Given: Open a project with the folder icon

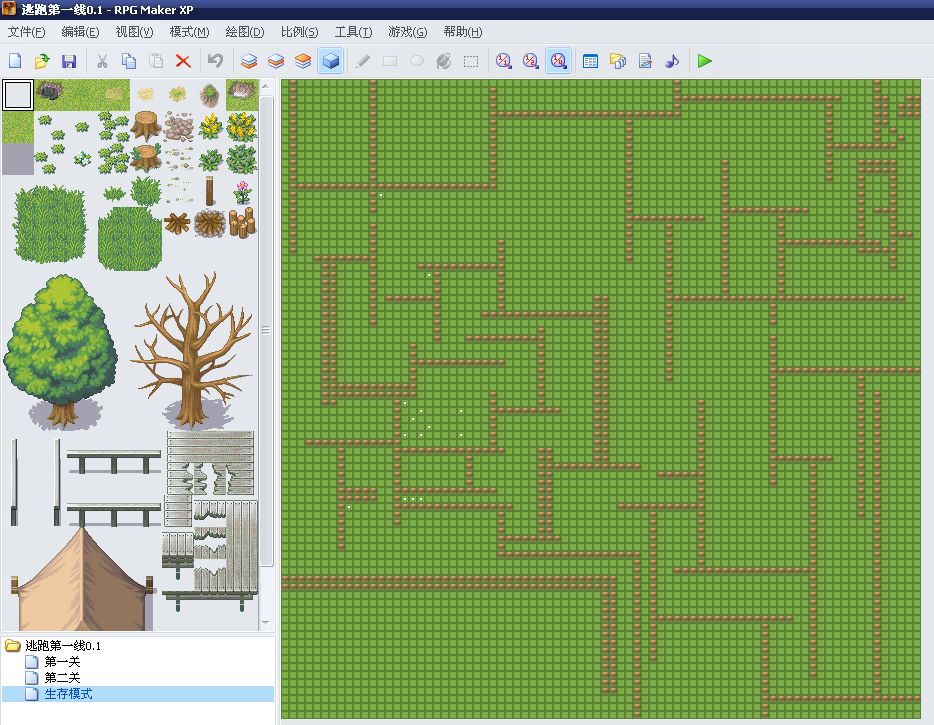Looking at the screenshot, I should 42,61.
